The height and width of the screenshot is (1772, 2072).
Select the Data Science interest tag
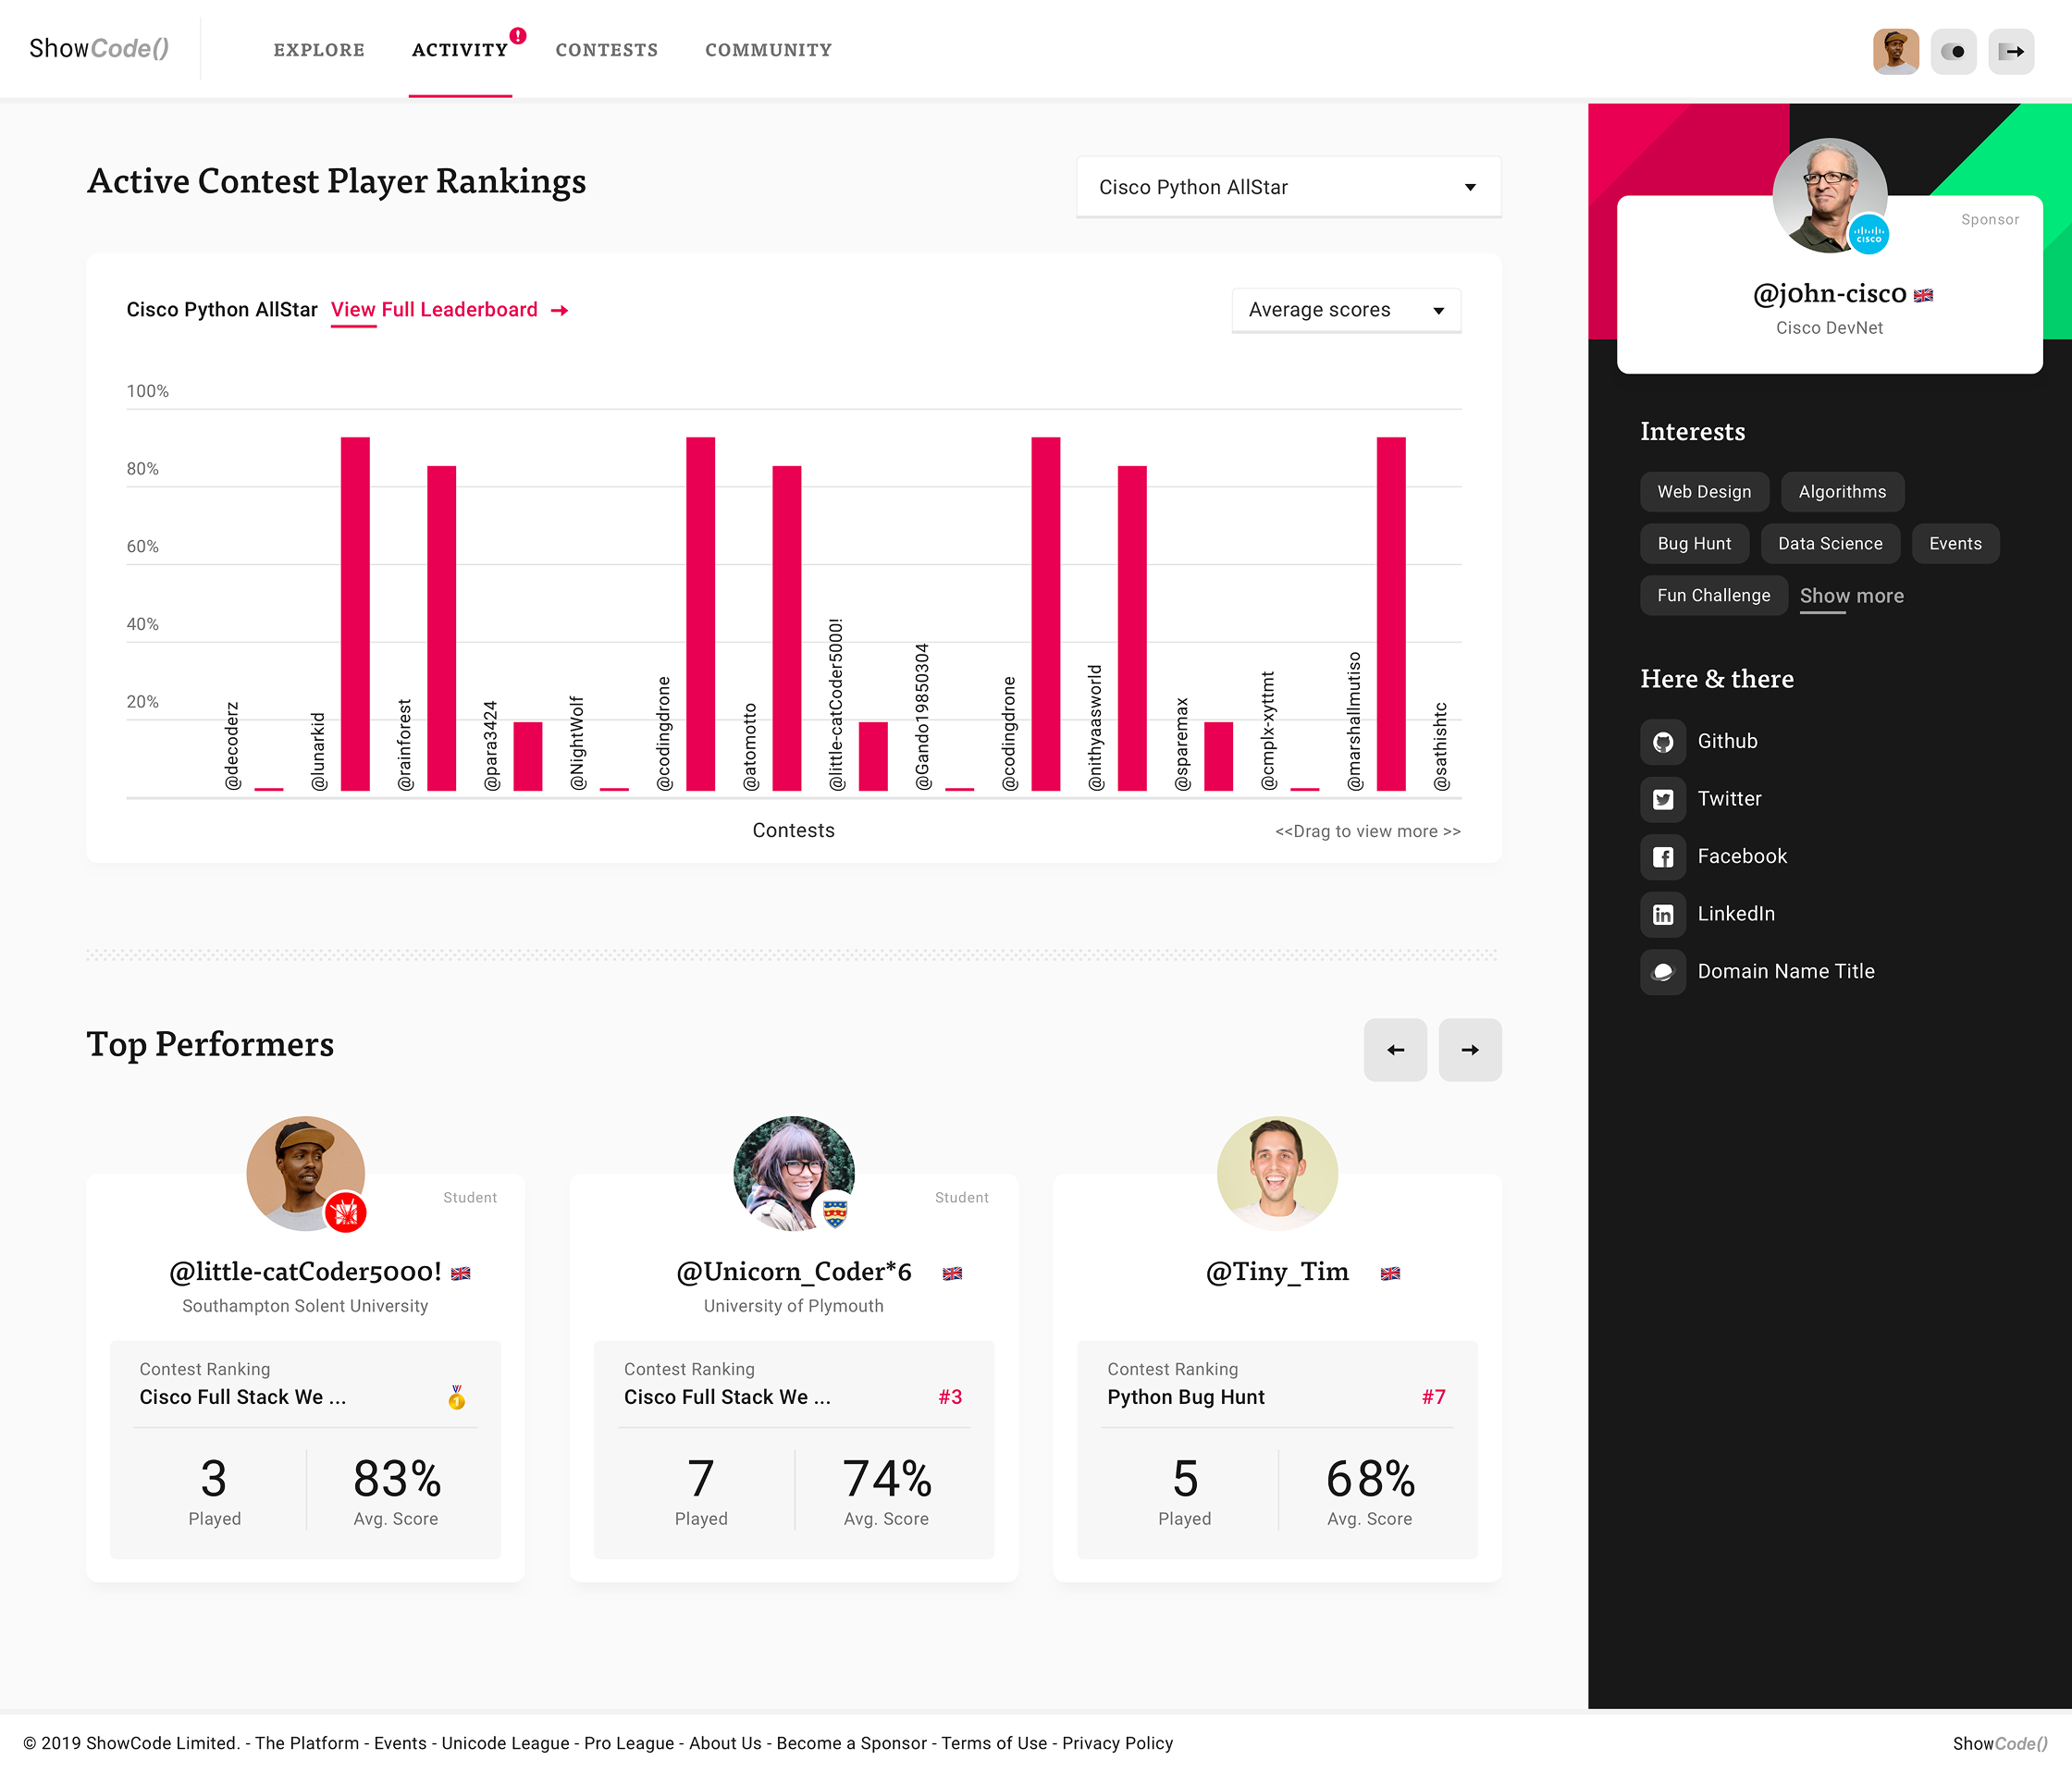tap(1830, 544)
